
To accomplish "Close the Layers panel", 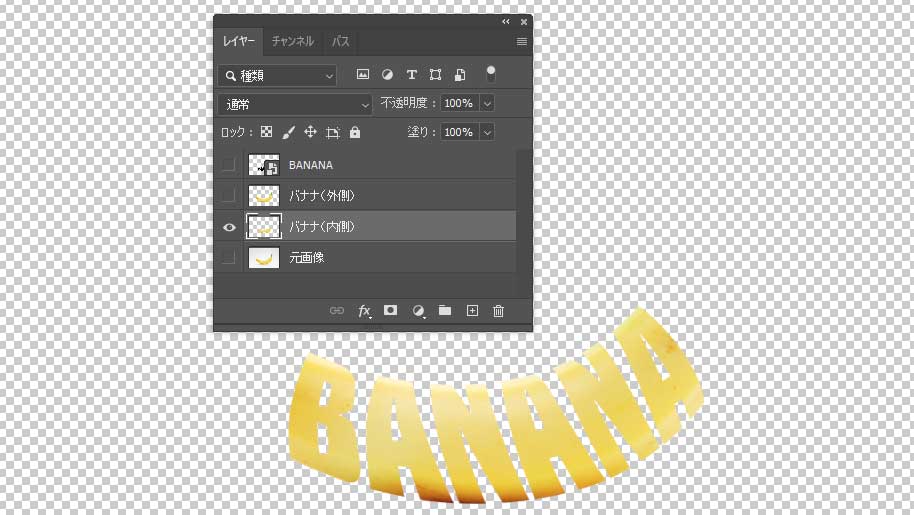I will (524, 22).
